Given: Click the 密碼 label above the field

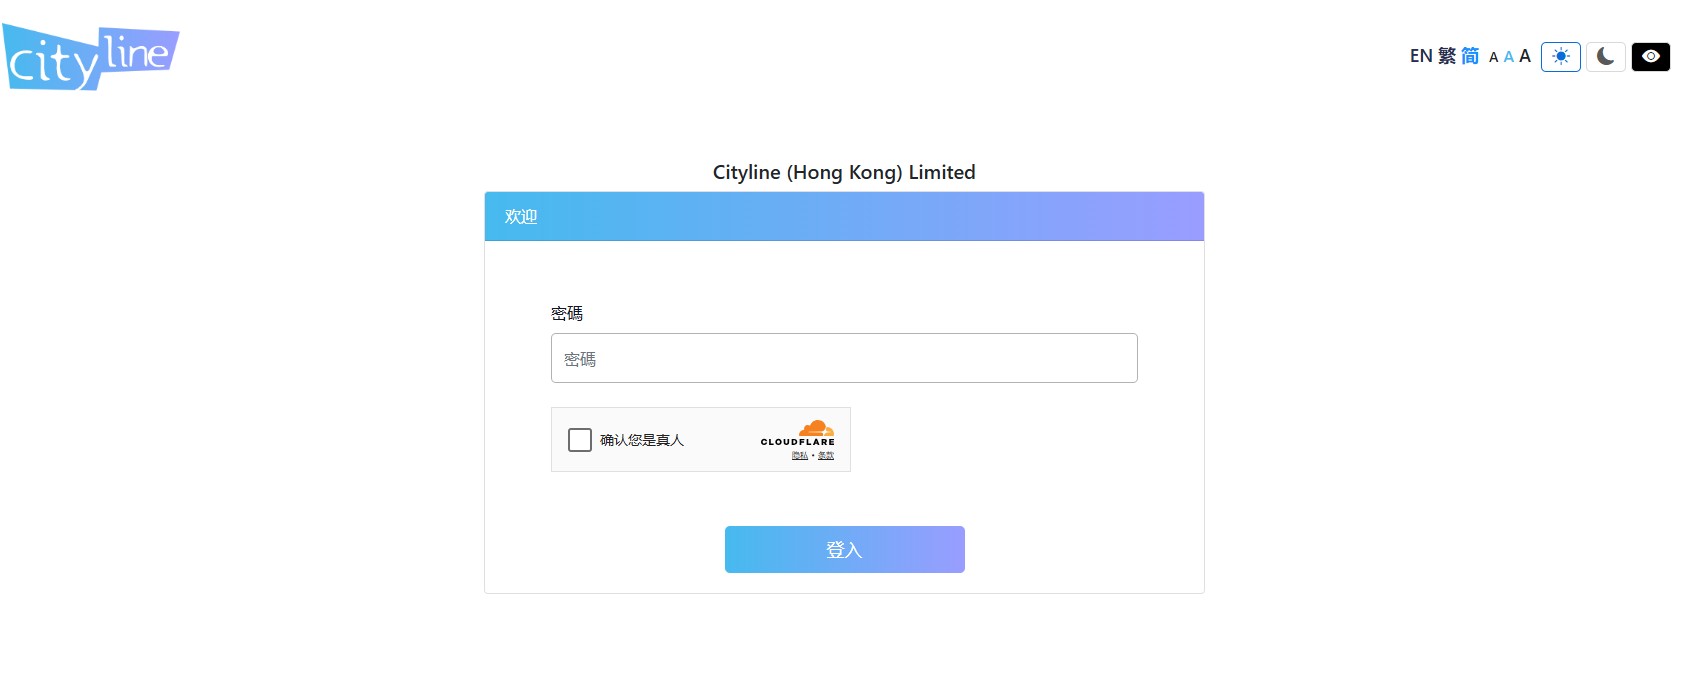Looking at the screenshot, I should pos(567,313).
